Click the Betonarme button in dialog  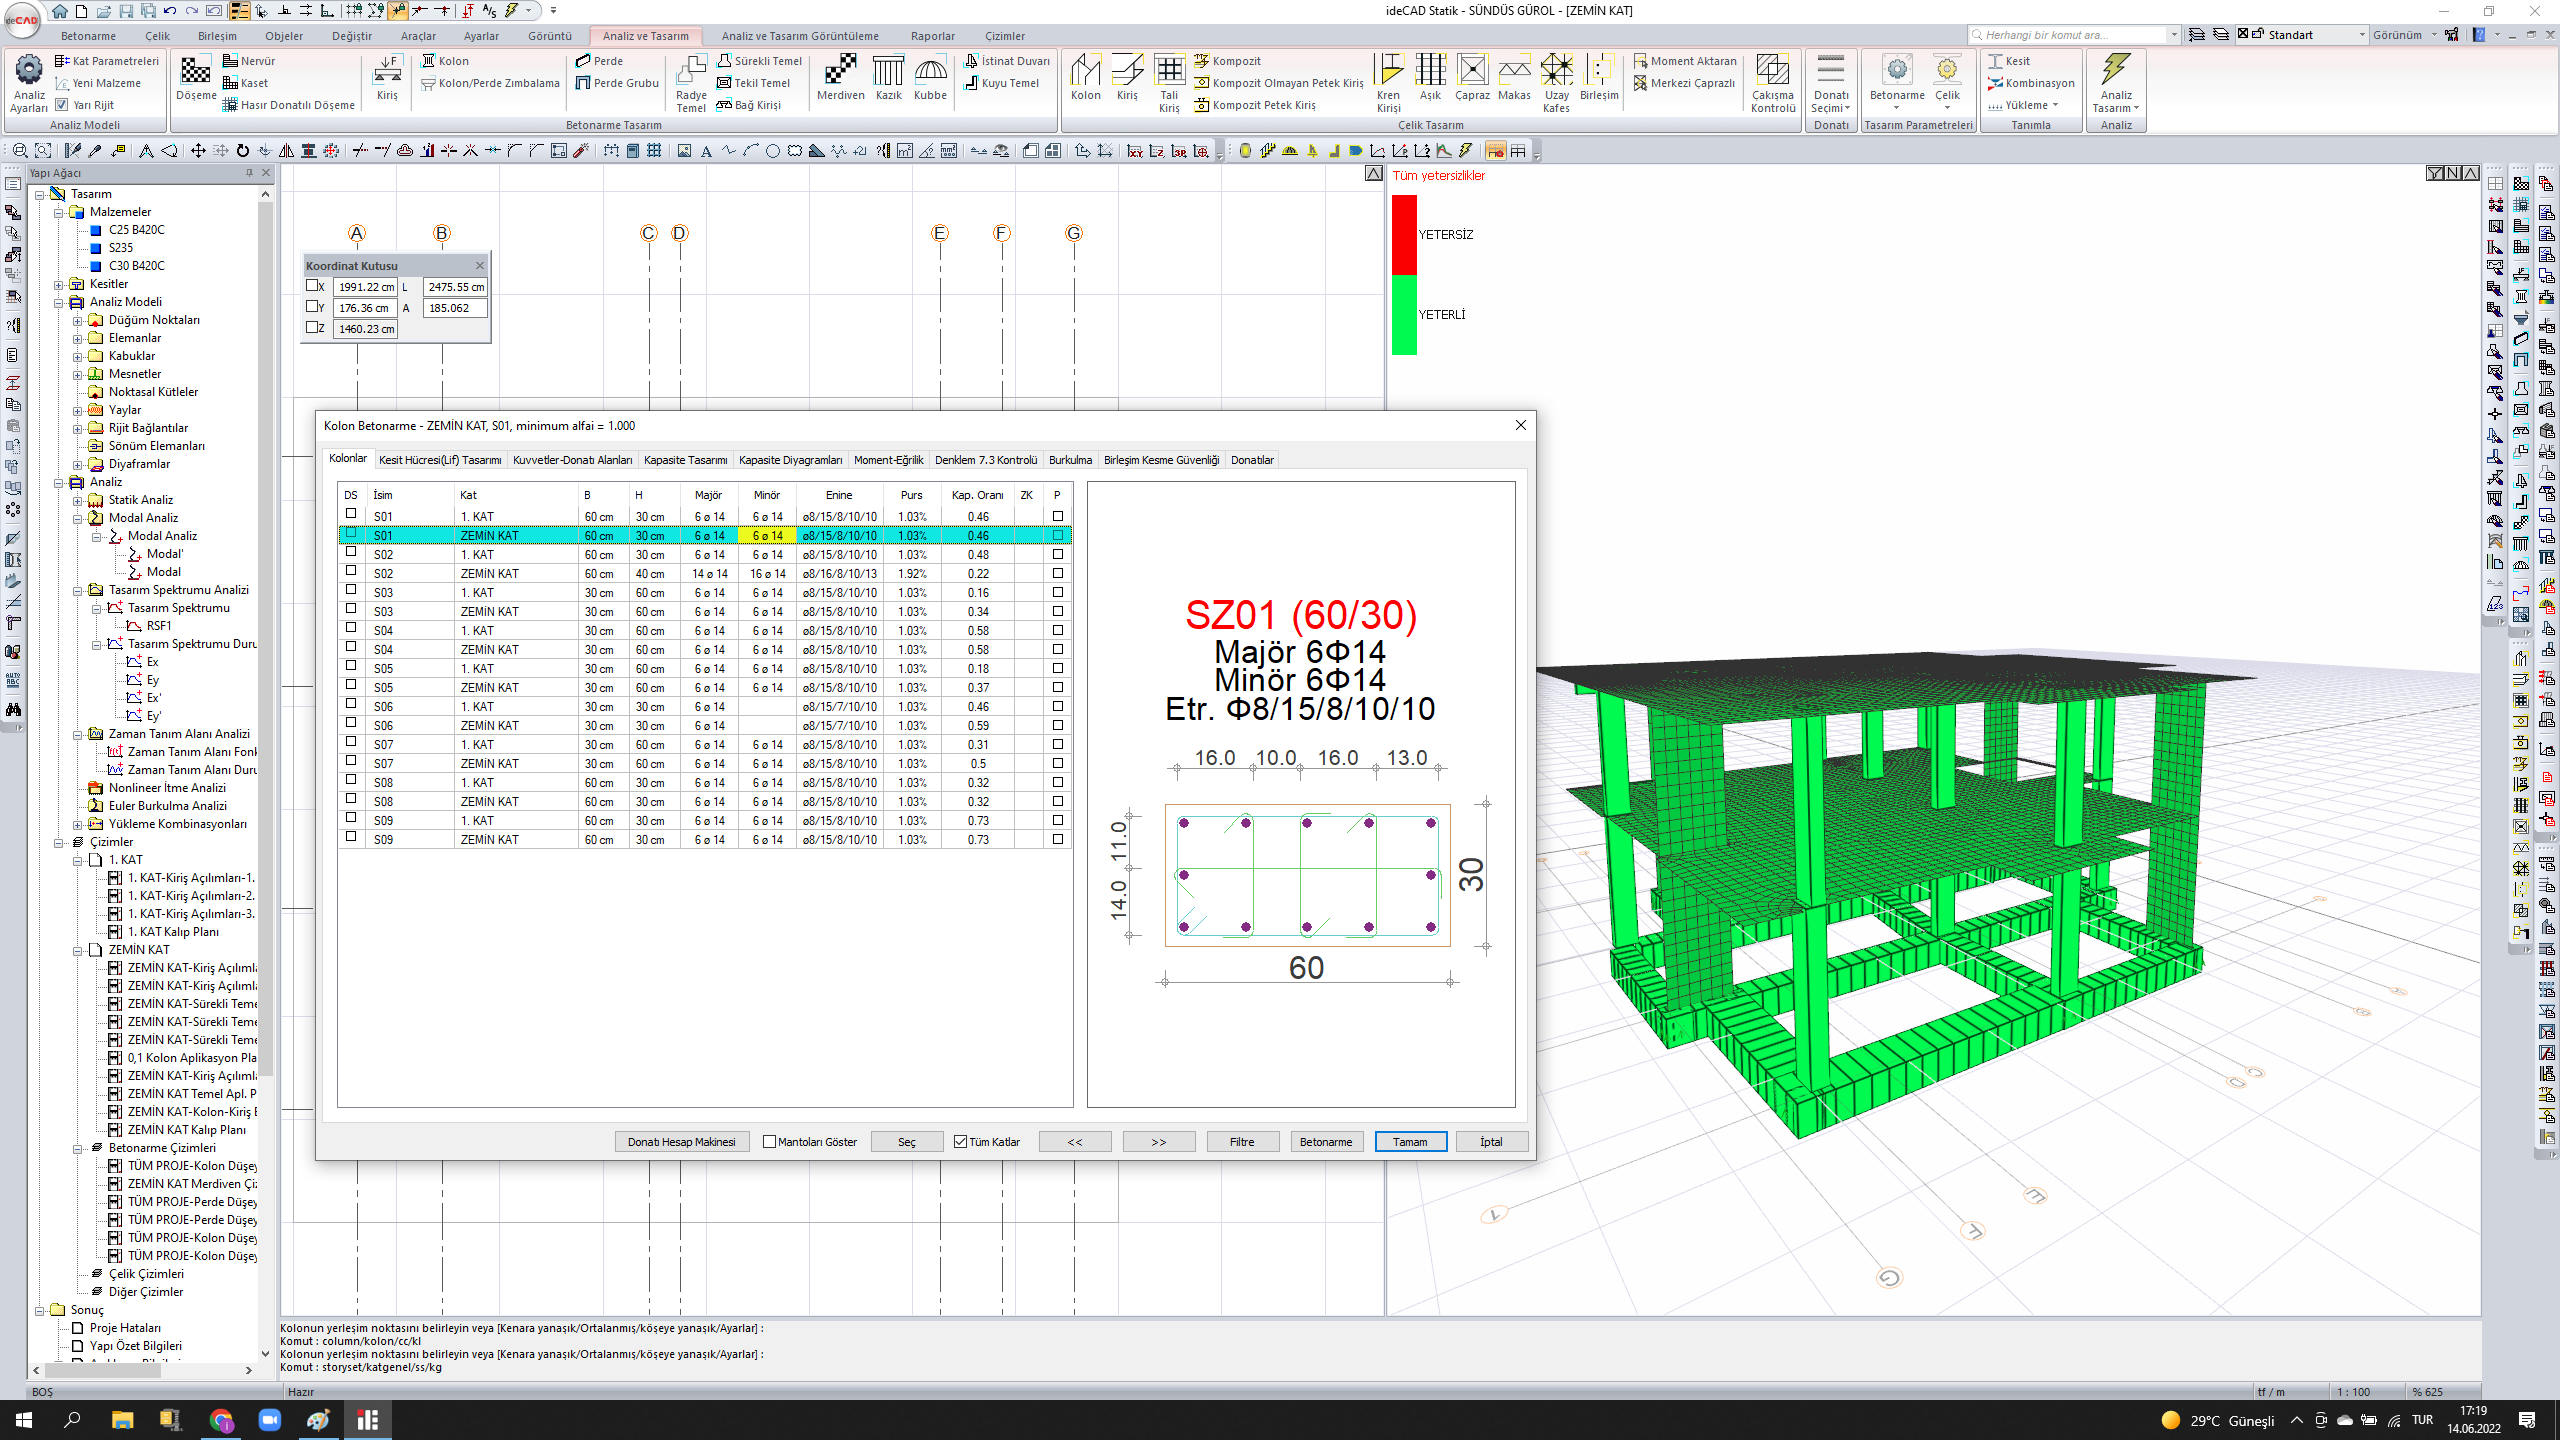point(1326,1142)
